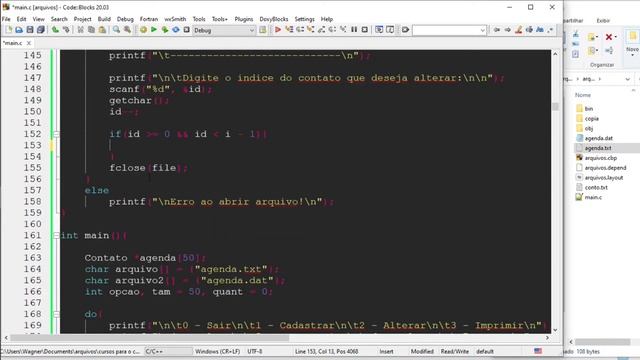Copy selection with the toolbar icon
The height and width of the screenshot is (360, 640).
point(91,30)
